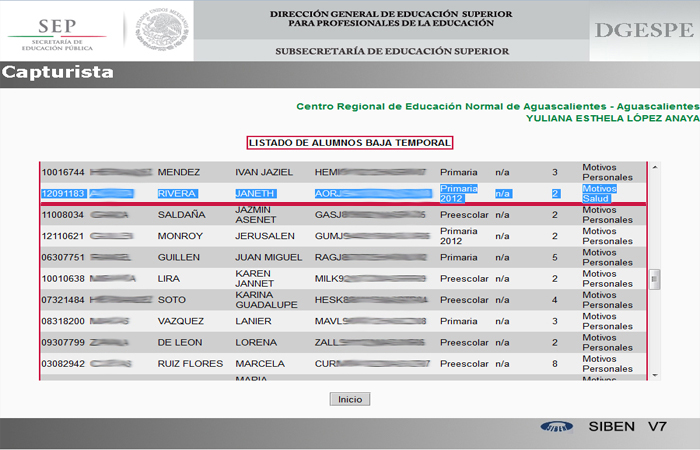Click the Inicio button

point(350,399)
